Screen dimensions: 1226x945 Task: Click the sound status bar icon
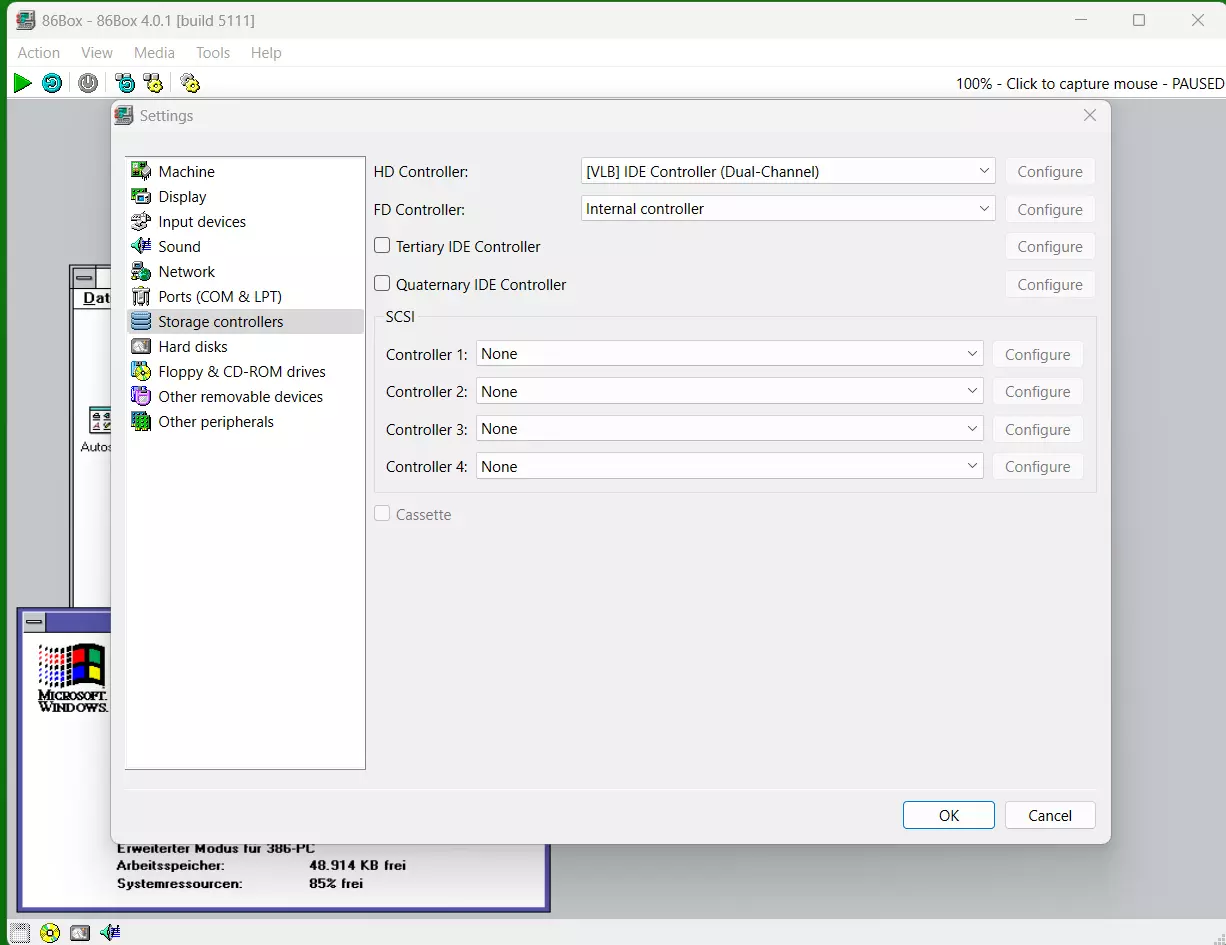110,933
